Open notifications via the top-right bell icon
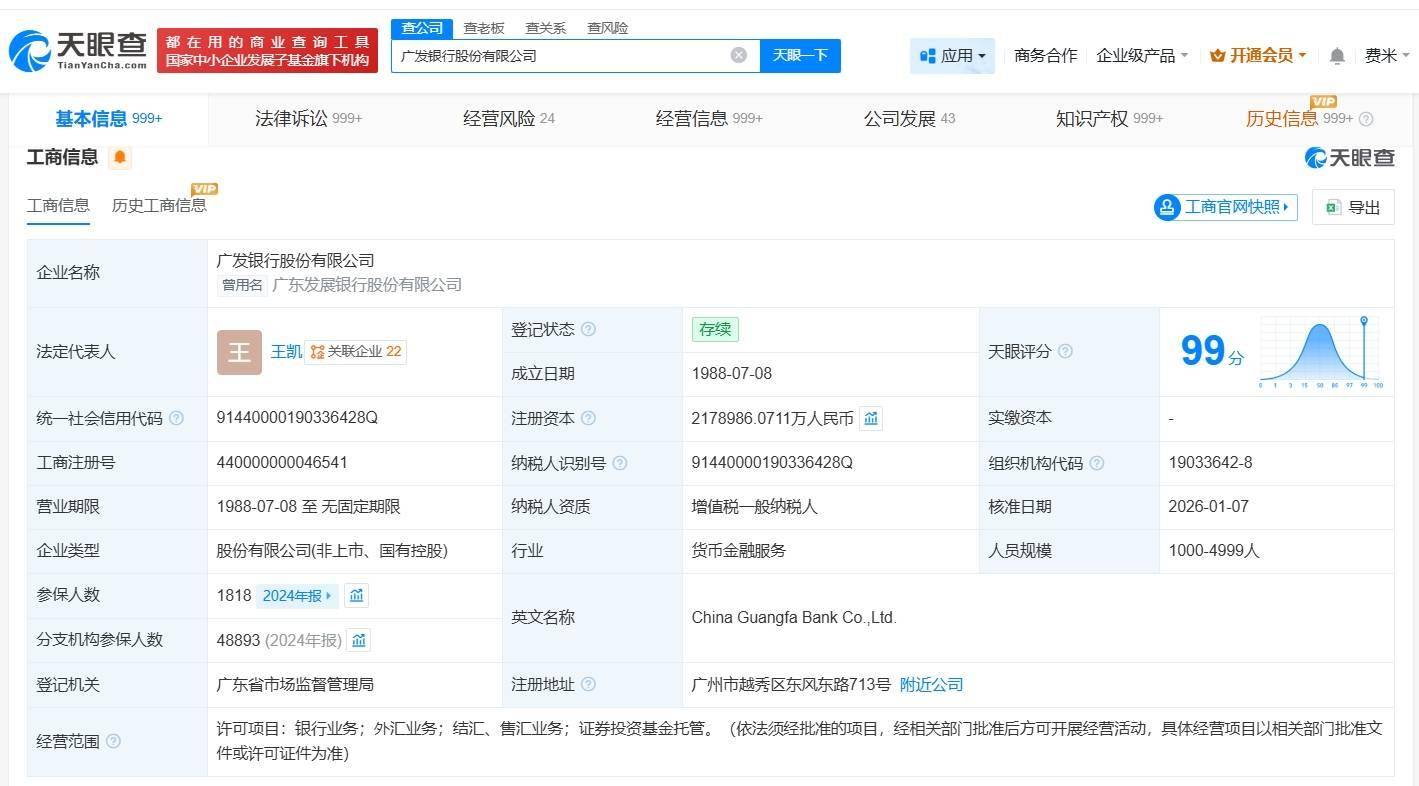The width and height of the screenshot is (1419, 786). pos(1336,56)
